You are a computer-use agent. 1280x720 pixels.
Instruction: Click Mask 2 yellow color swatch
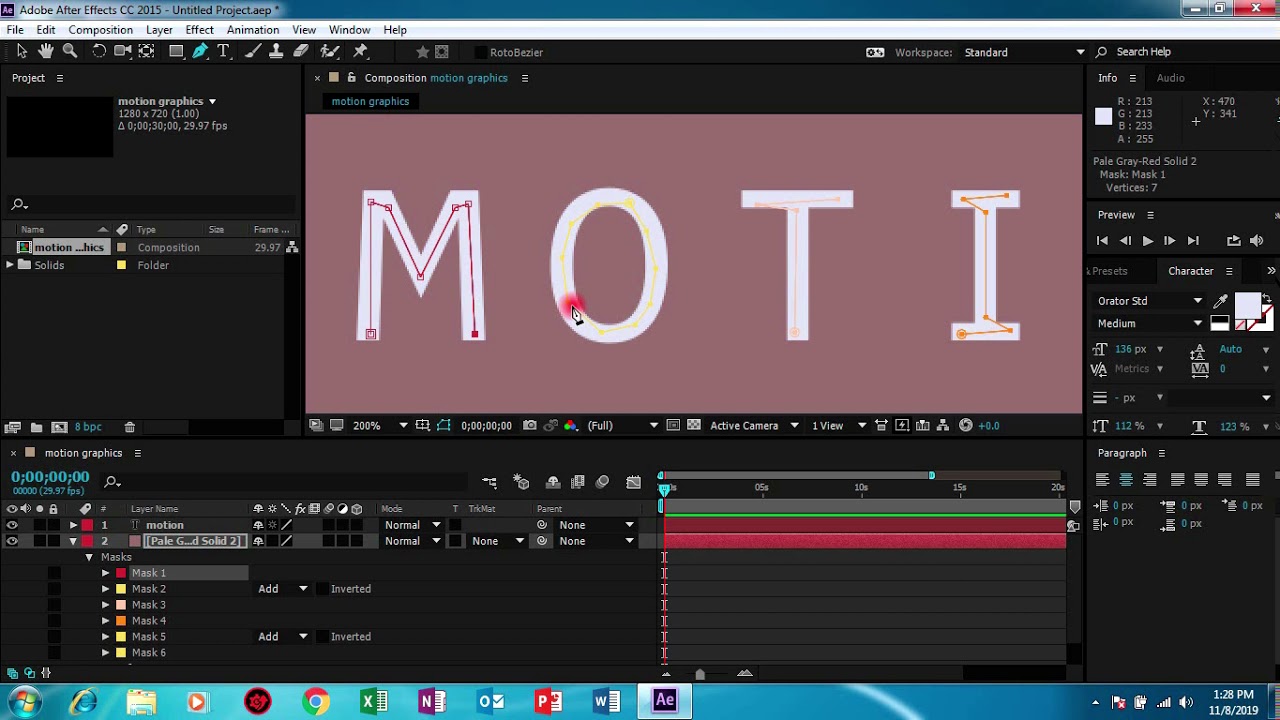(121, 589)
